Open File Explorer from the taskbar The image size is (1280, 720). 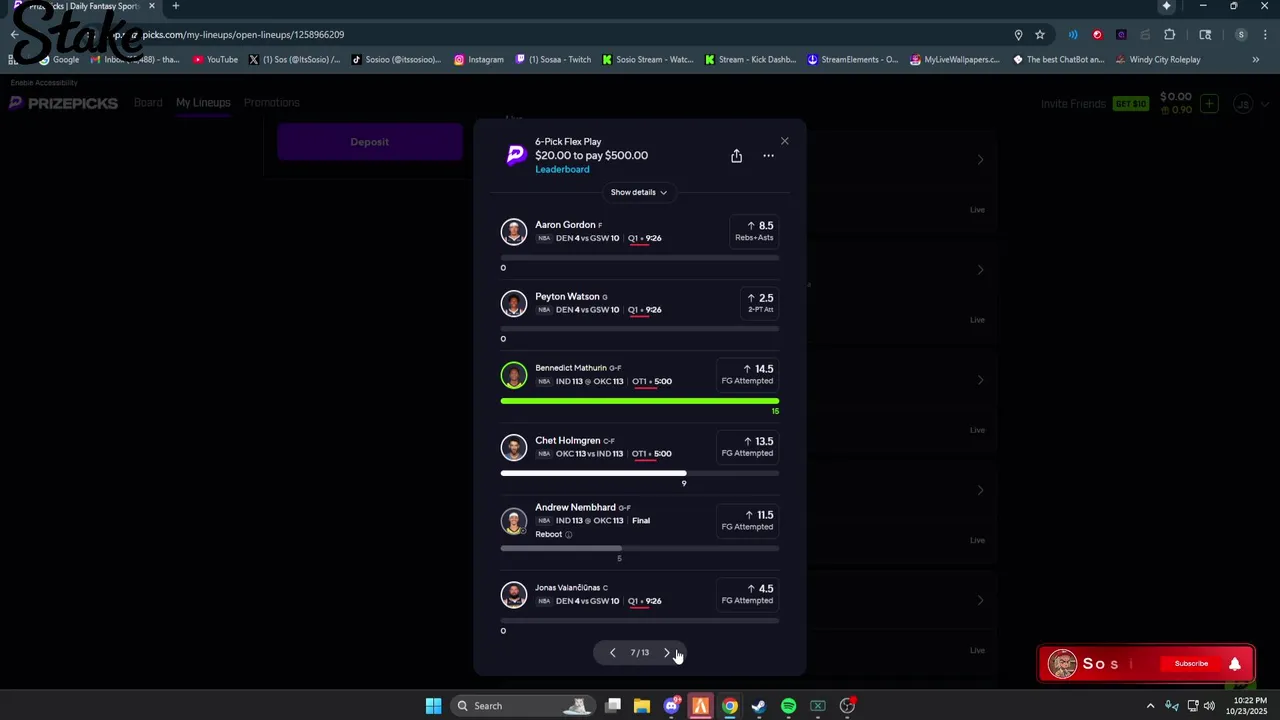tap(642, 706)
